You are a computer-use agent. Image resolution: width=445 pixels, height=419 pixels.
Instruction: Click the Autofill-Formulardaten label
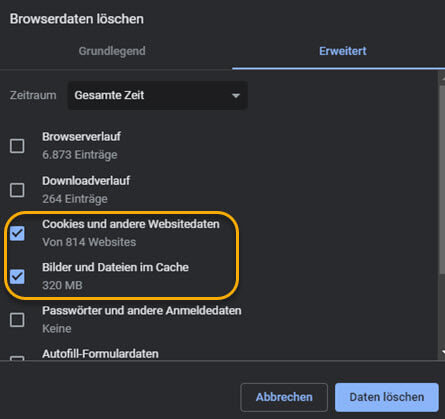(100, 354)
